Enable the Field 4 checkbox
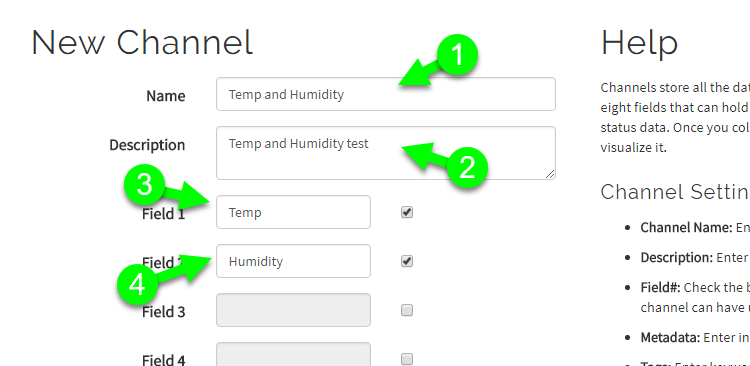 click(407, 359)
